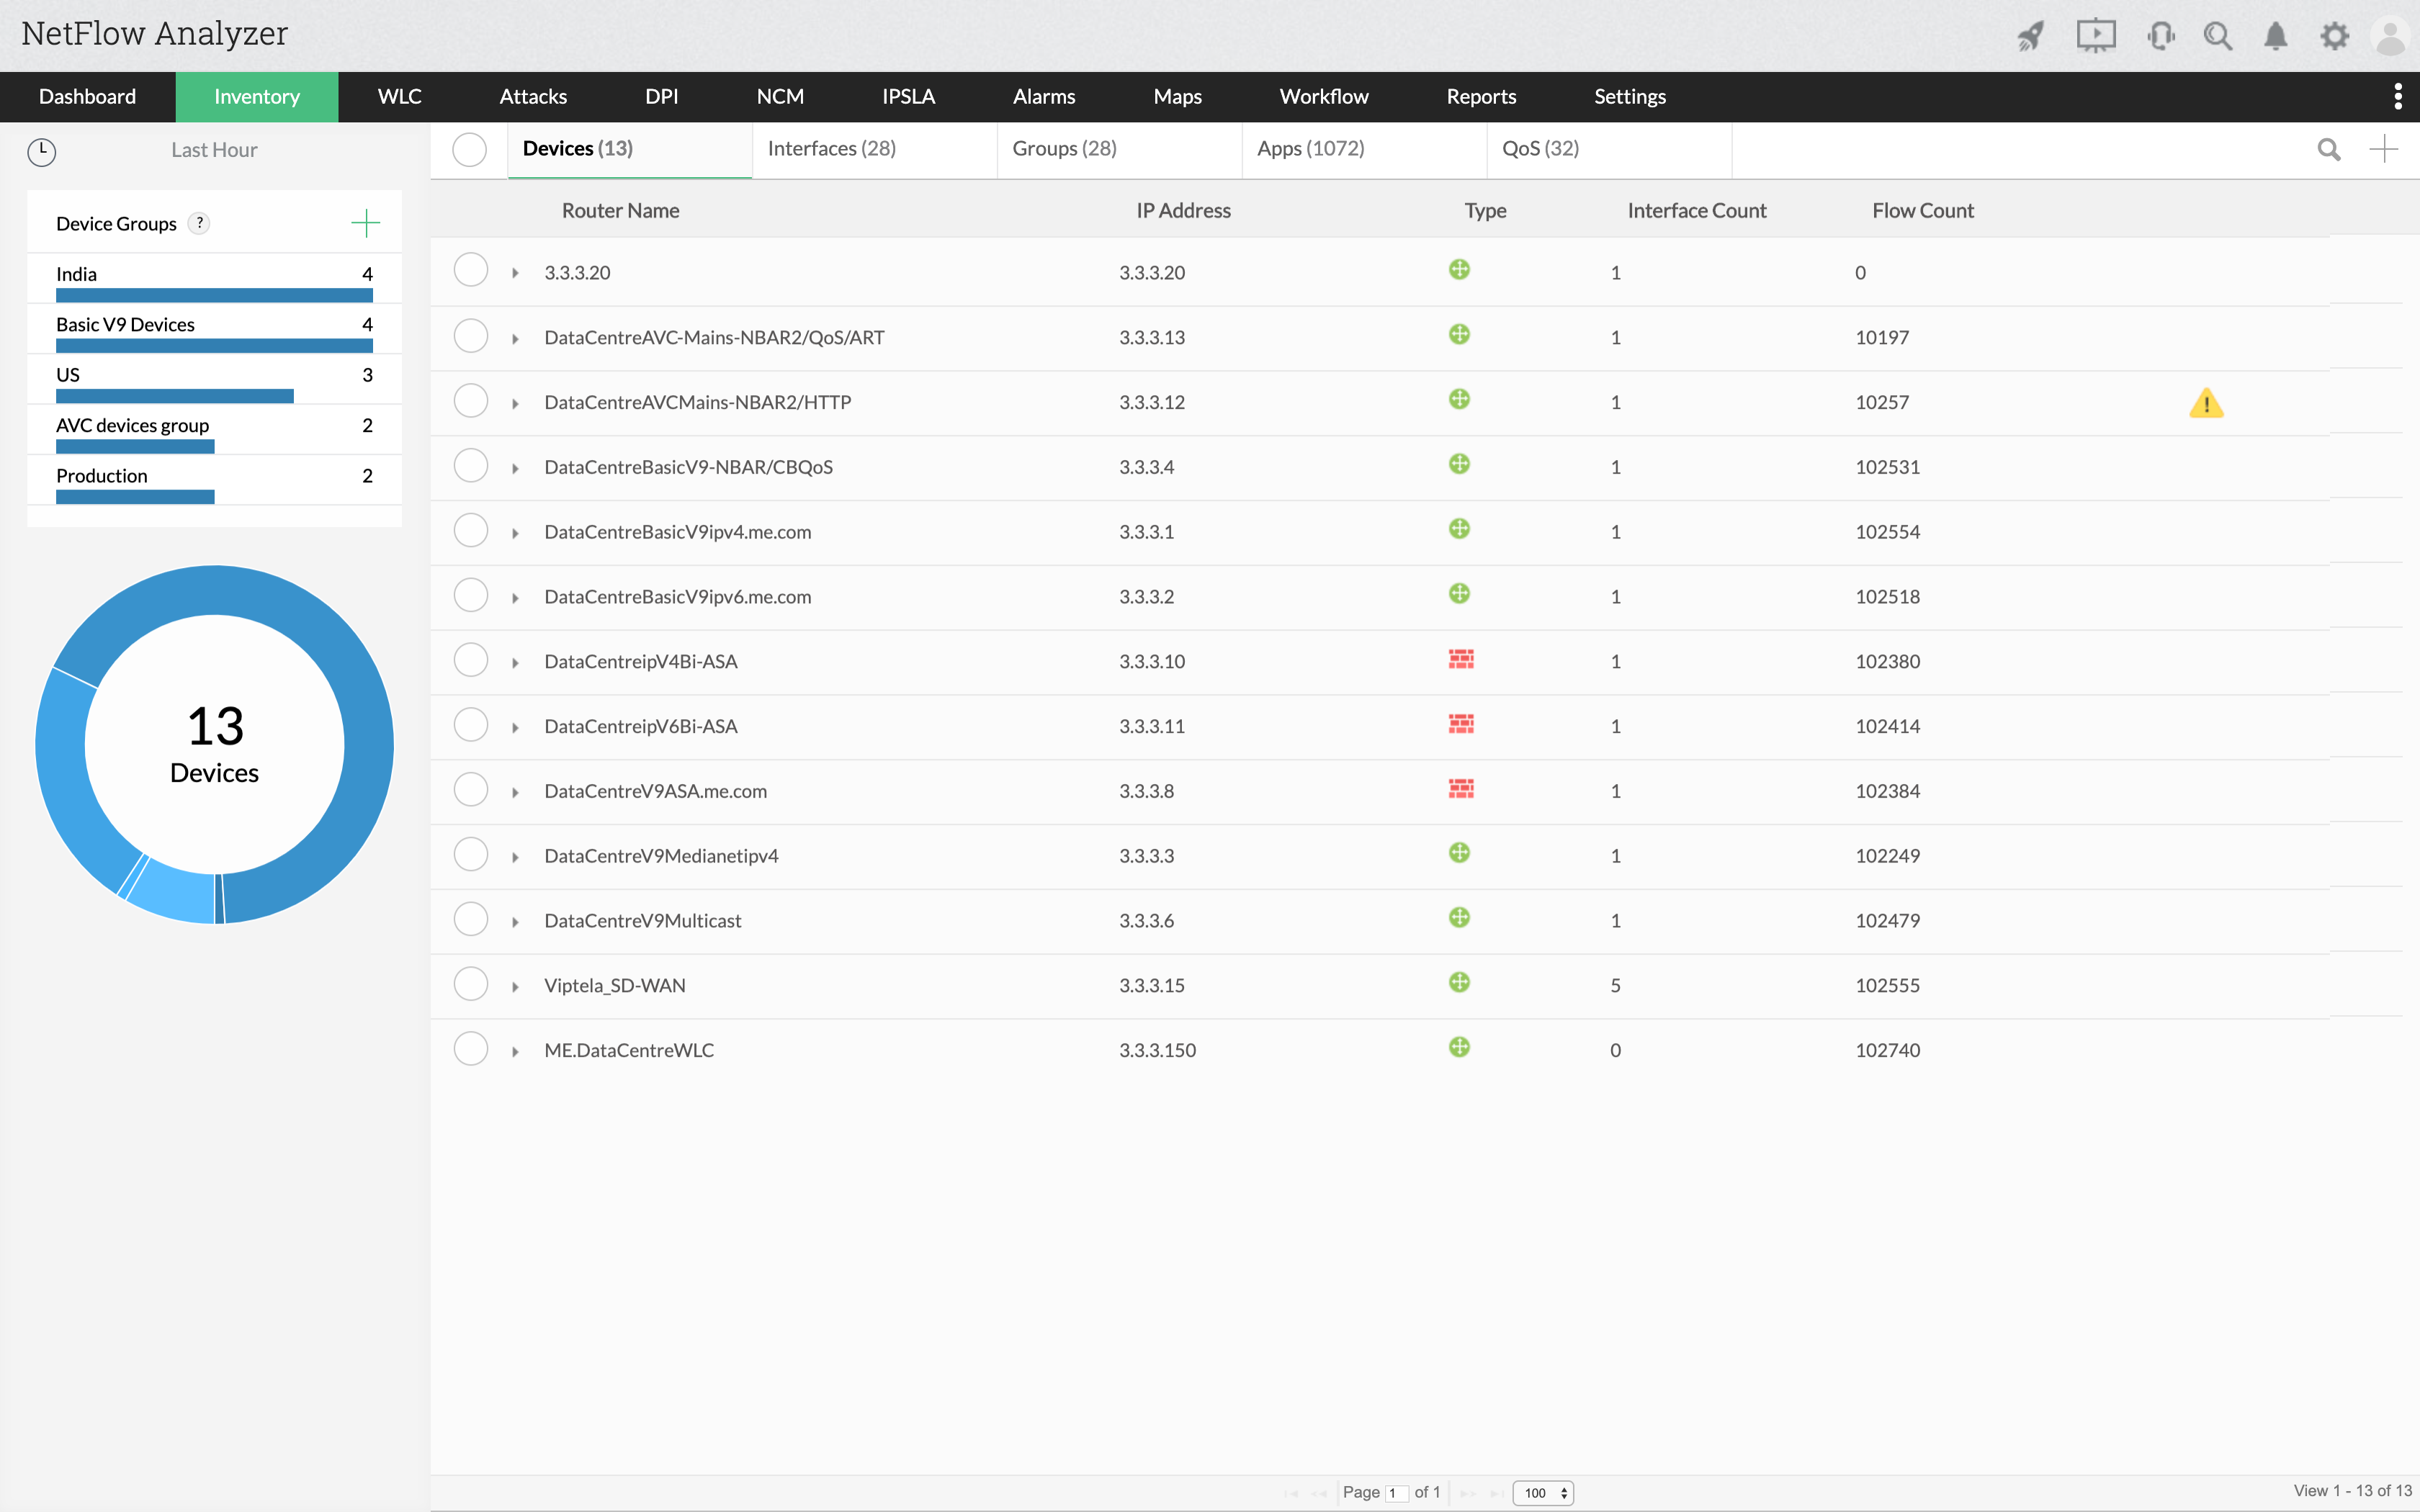Image resolution: width=2420 pixels, height=1512 pixels.
Task: Click the warning icon on DataCentreAVCMains-NBAR2/HTTP row
Action: [2207, 403]
